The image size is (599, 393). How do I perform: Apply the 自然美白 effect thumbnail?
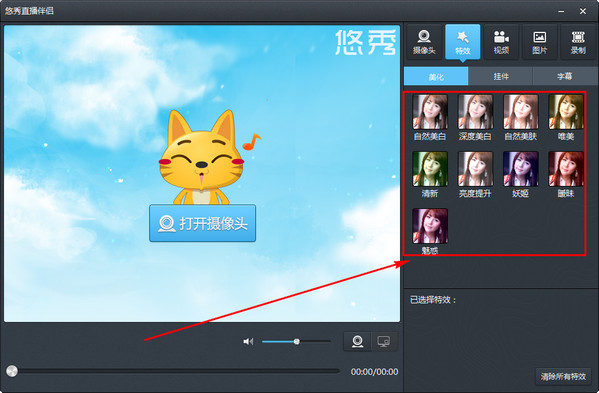(430, 112)
